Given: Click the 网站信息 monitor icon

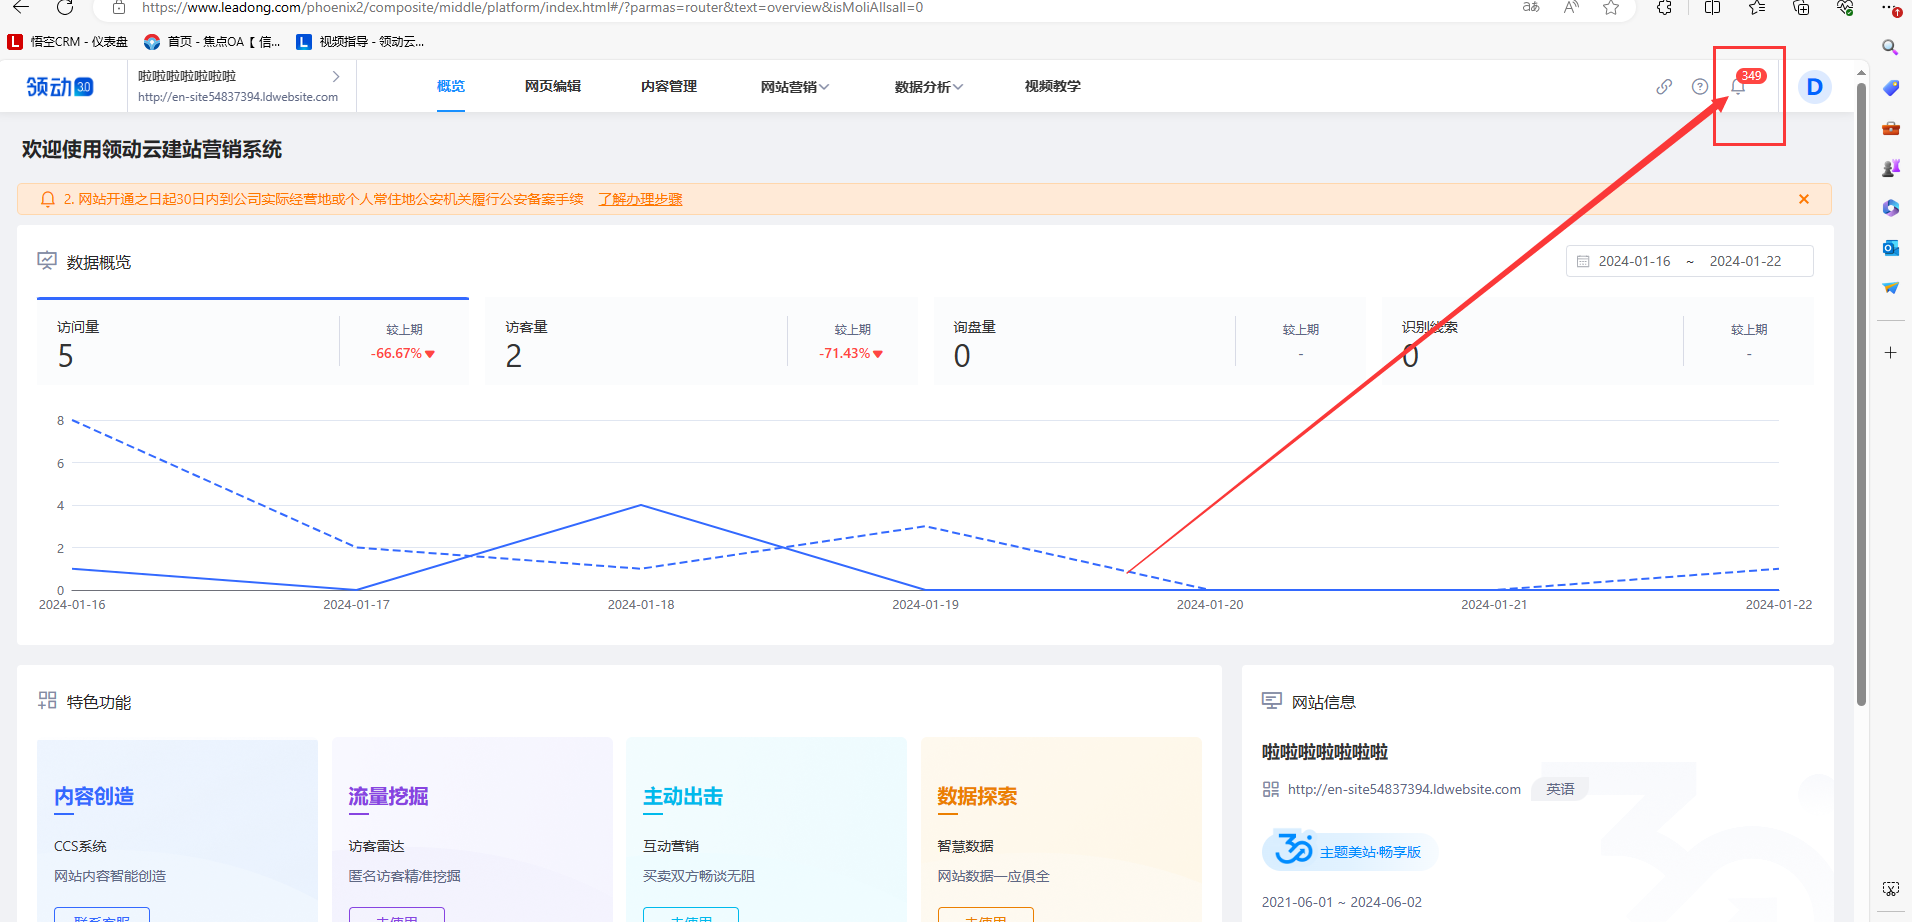Looking at the screenshot, I should (1271, 700).
